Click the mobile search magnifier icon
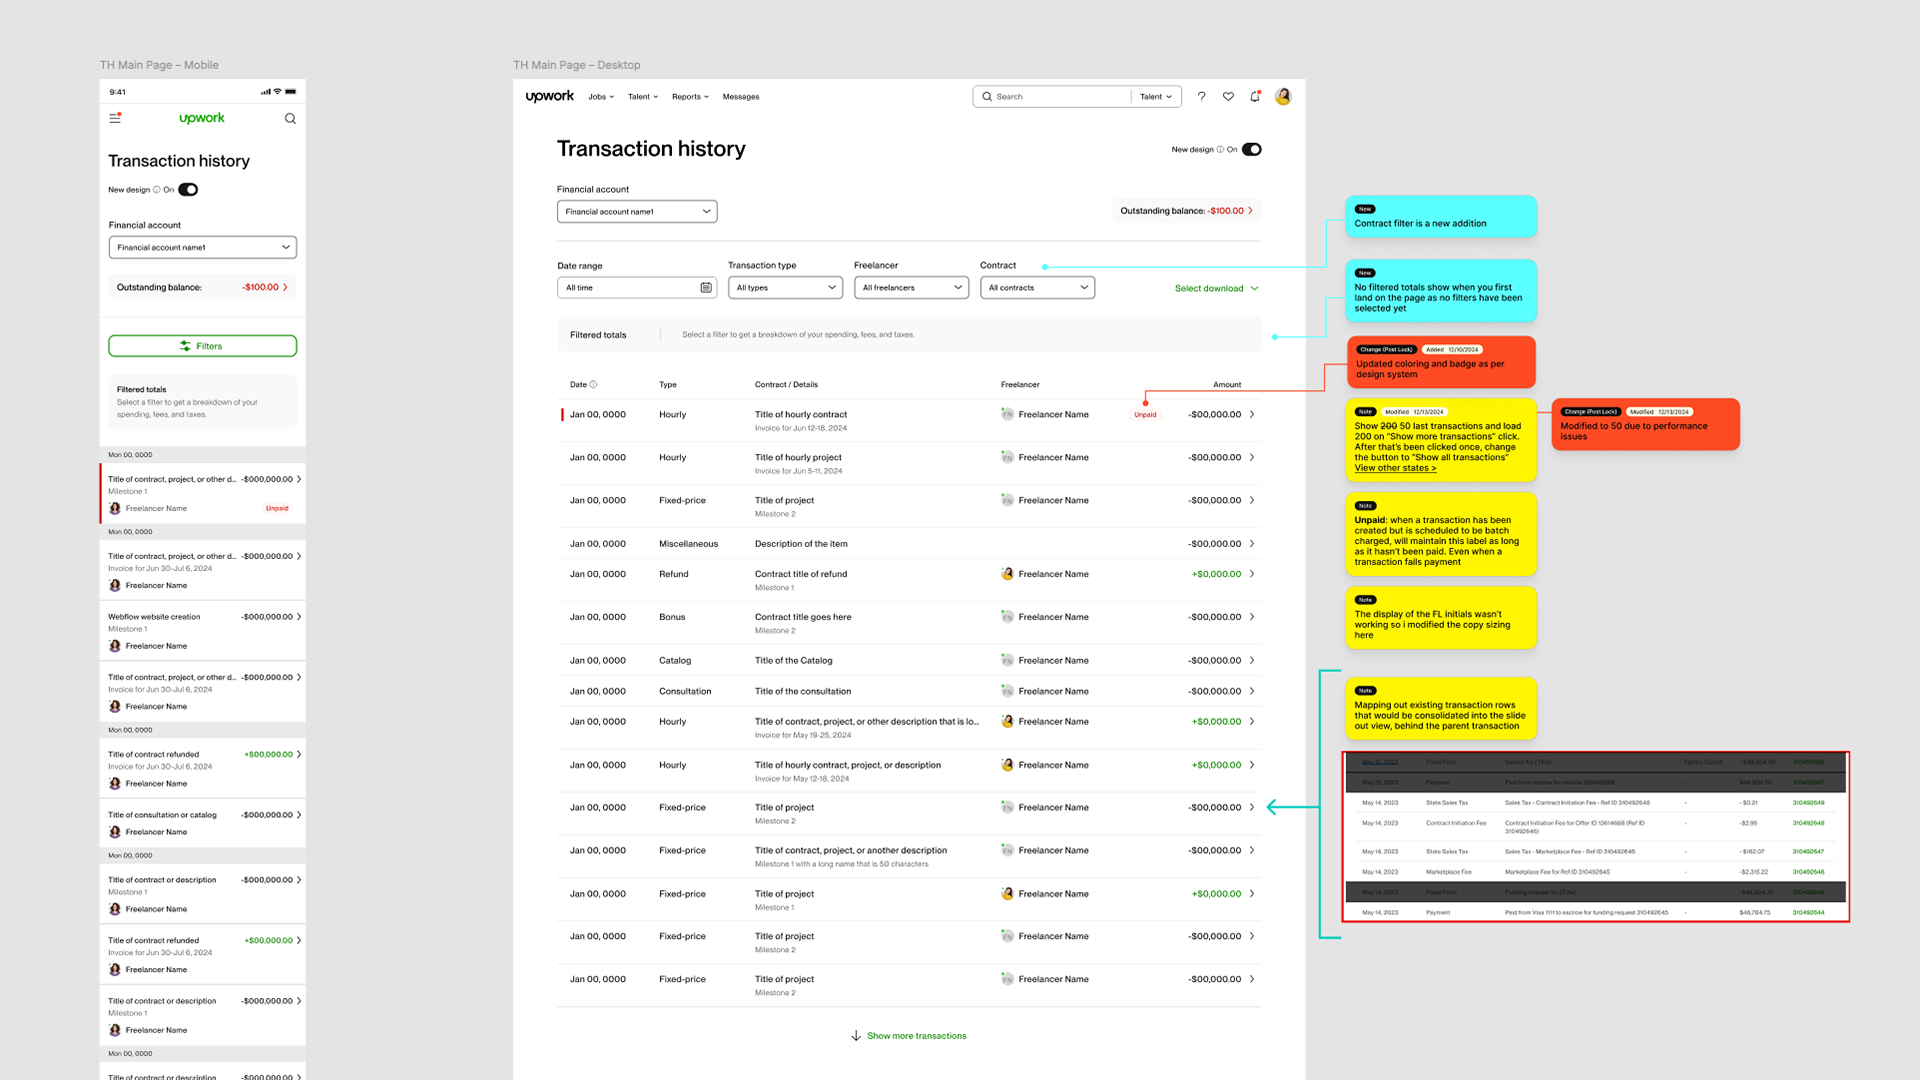The height and width of the screenshot is (1080, 1920). click(290, 119)
